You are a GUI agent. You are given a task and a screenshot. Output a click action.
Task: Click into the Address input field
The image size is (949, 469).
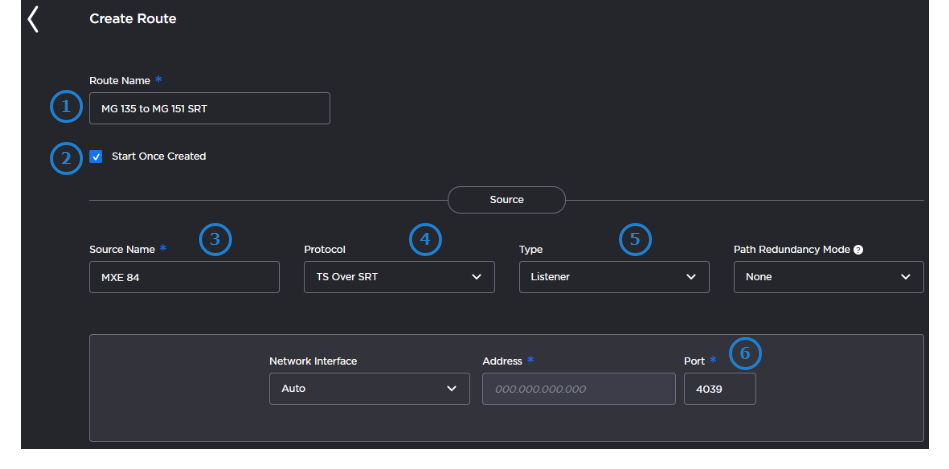[x=578, y=389]
